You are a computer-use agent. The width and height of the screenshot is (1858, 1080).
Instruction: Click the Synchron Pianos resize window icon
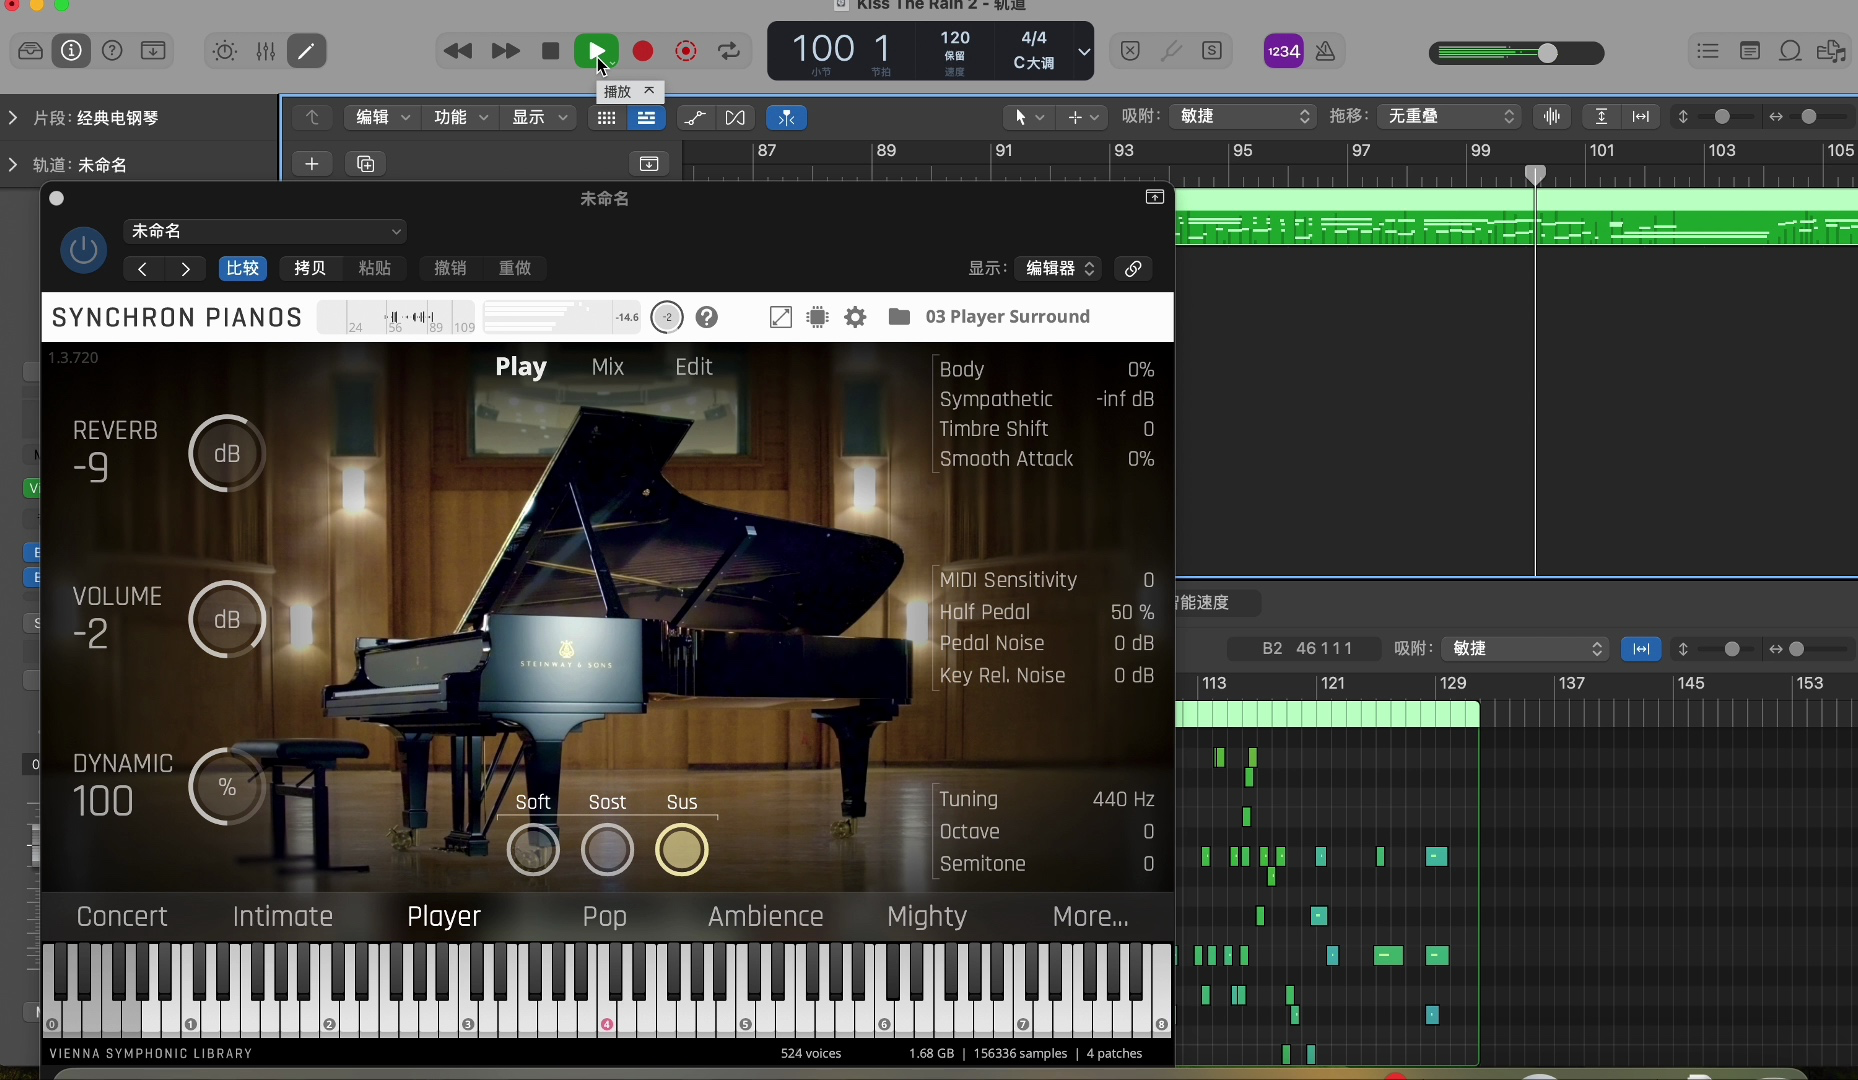point(781,317)
